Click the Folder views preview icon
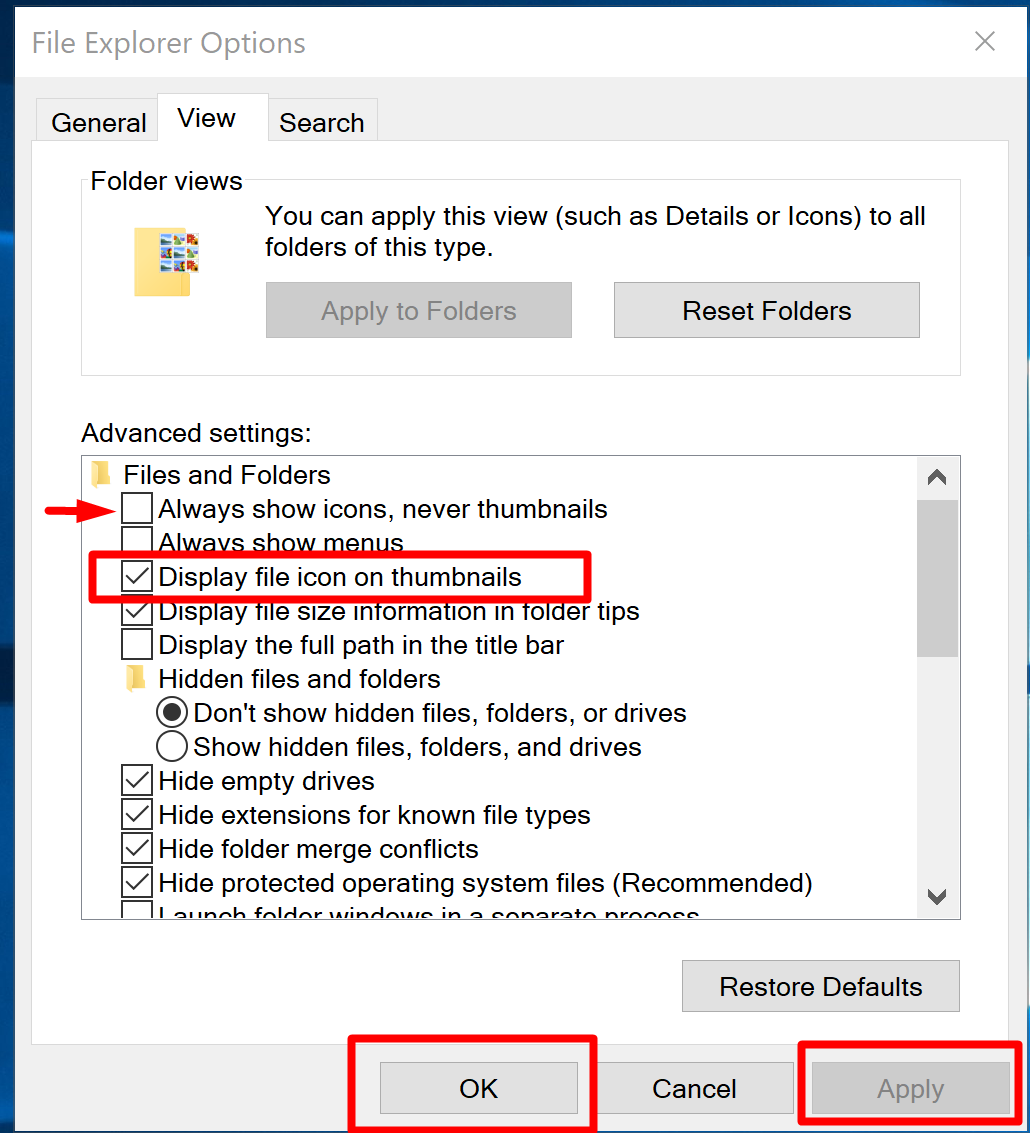Image resolution: width=1030 pixels, height=1133 pixels. pyautogui.click(x=165, y=261)
